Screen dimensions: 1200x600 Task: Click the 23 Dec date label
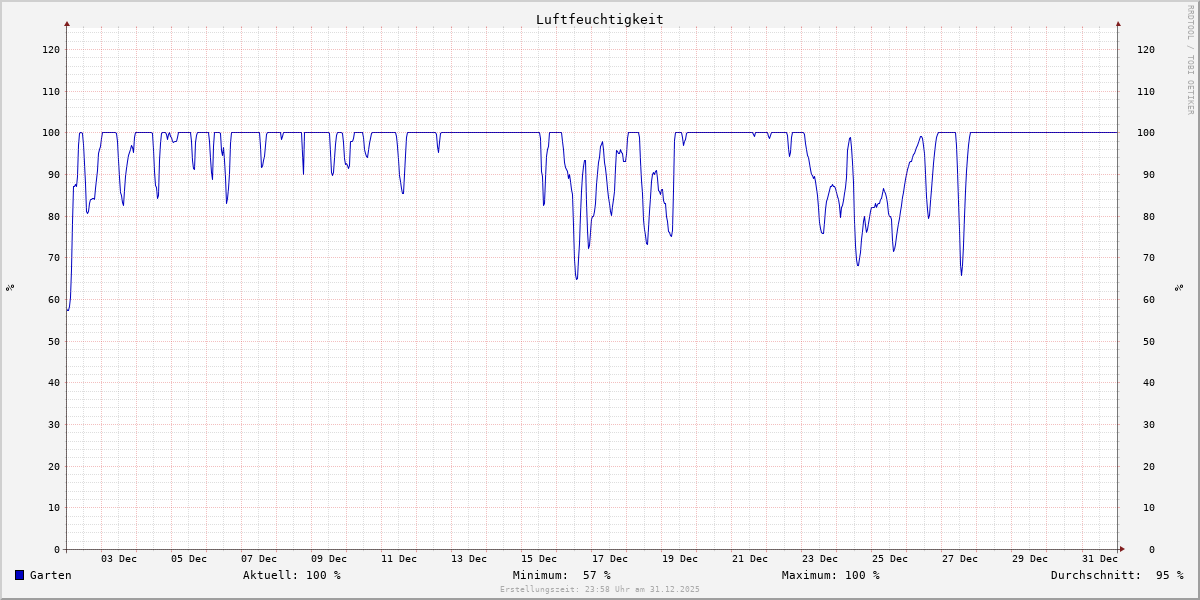coord(820,559)
